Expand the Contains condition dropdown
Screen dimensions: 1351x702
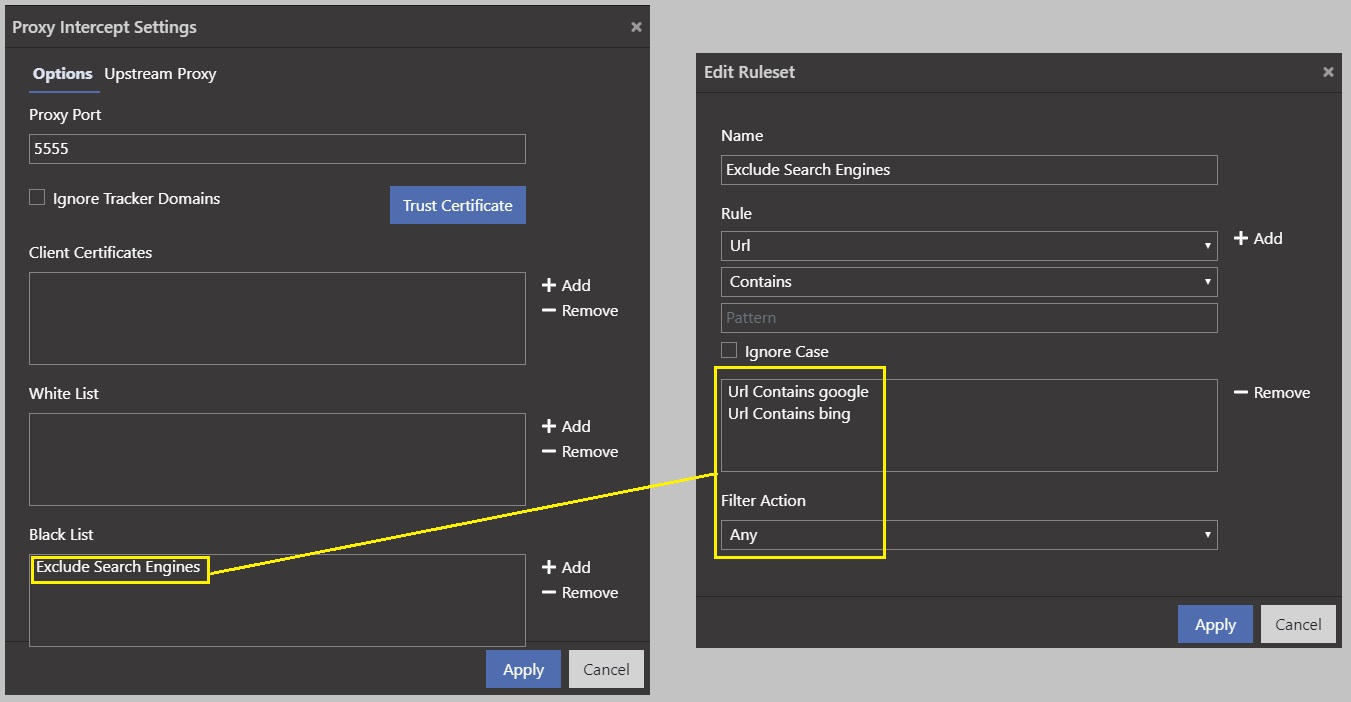click(968, 282)
